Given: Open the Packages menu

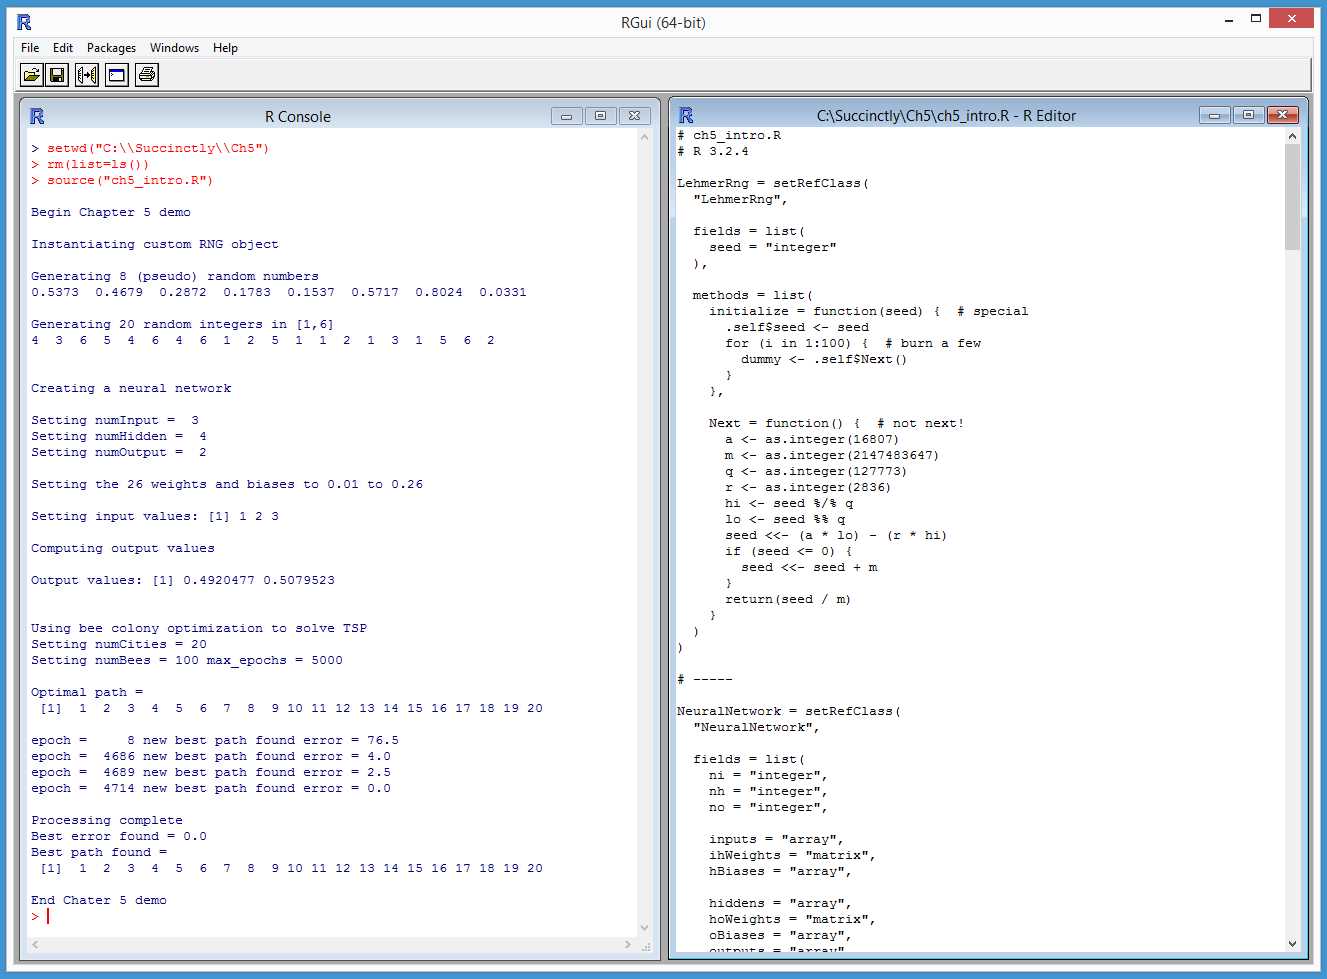Looking at the screenshot, I should (x=110, y=47).
